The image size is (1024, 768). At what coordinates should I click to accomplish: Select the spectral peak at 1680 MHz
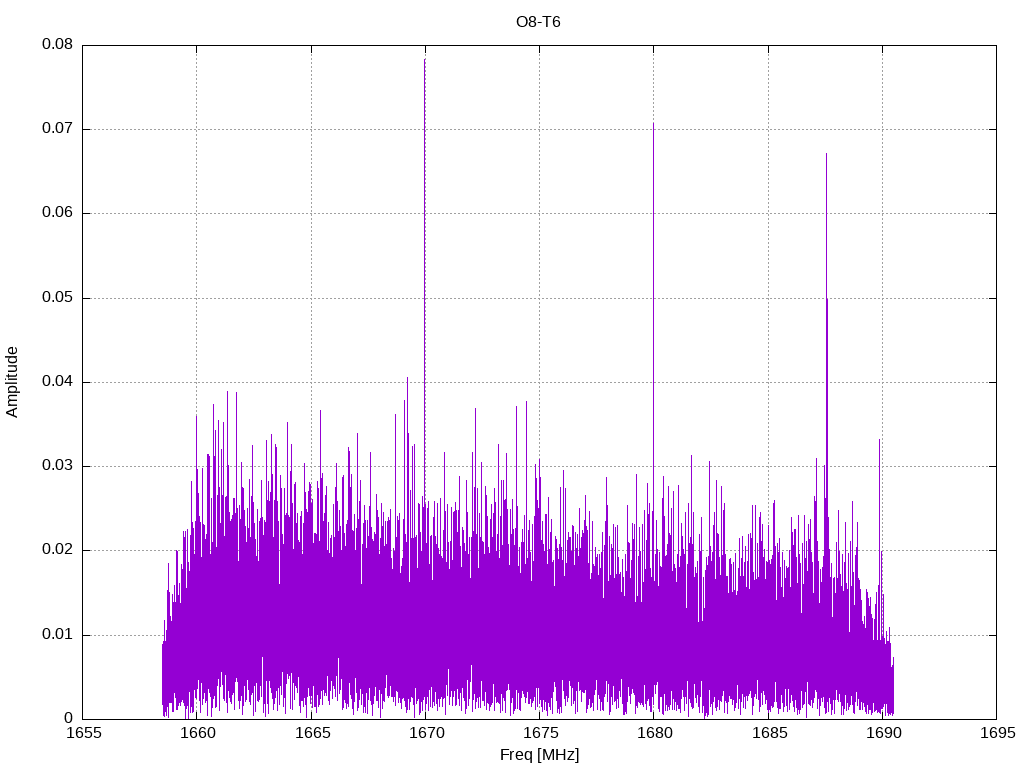pos(653,124)
